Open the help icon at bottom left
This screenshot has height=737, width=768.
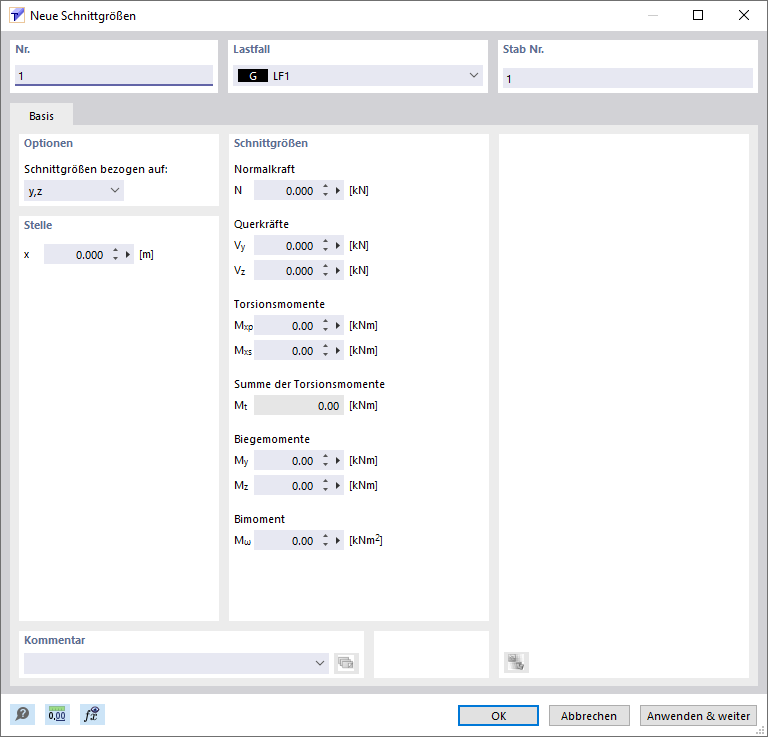[x=23, y=714]
